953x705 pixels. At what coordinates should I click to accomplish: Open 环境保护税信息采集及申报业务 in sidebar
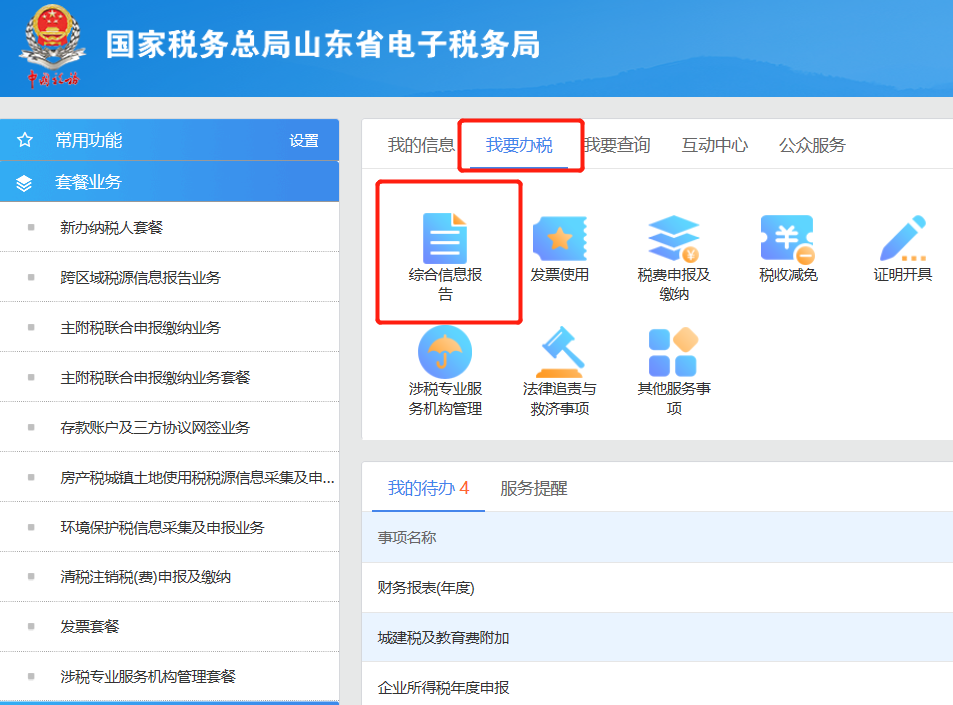click(x=170, y=527)
